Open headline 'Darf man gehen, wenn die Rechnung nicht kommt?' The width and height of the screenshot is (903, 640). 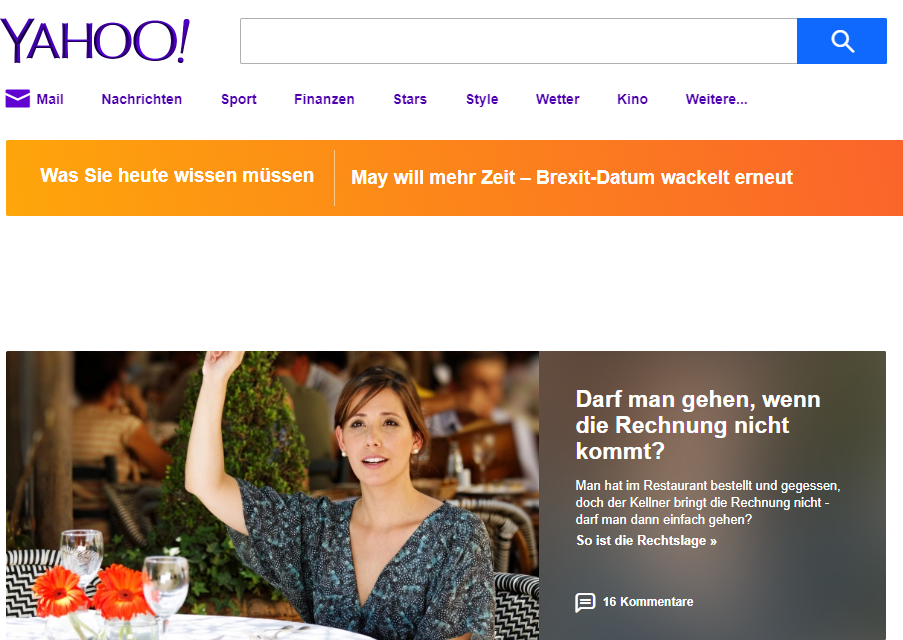tap(698, 425)
